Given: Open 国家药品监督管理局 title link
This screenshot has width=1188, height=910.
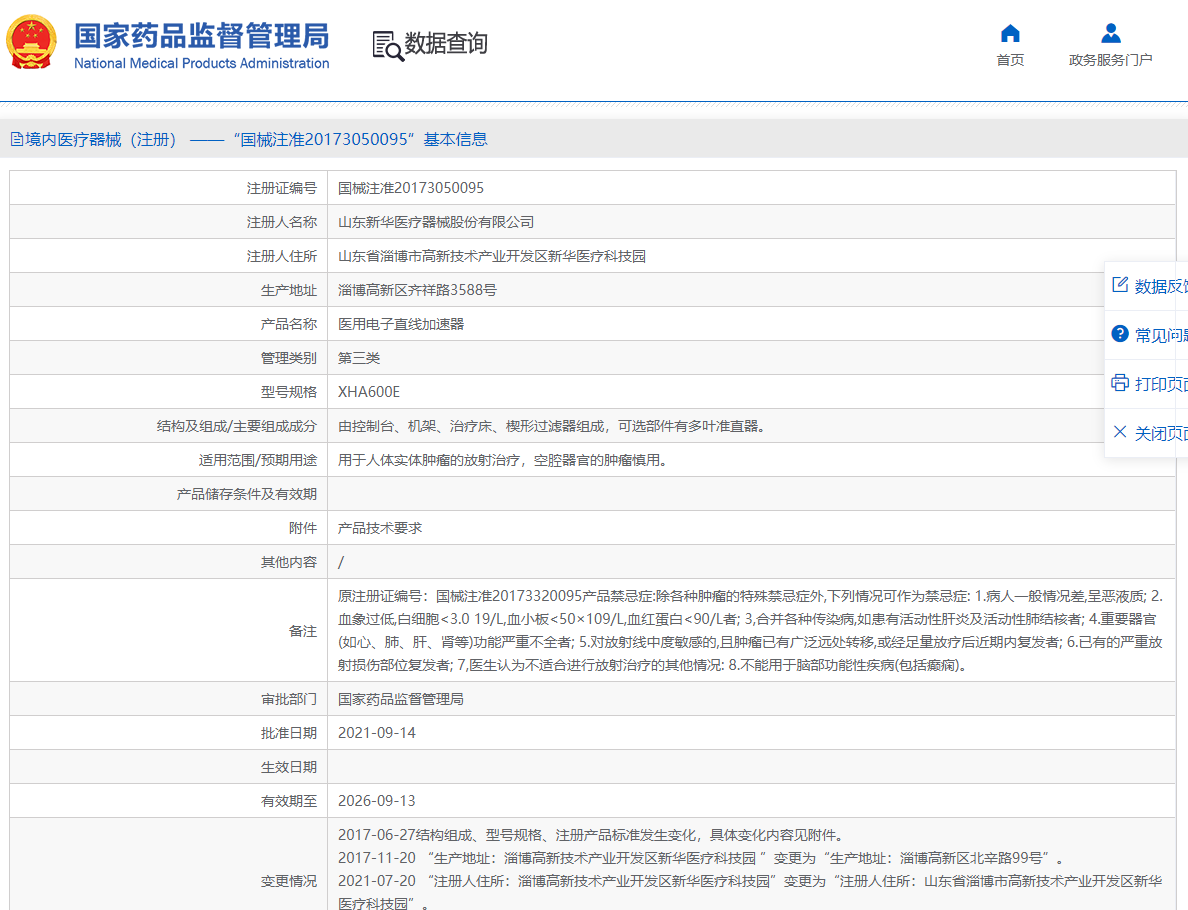Looking at the screenshot, I should click(202, 36).
